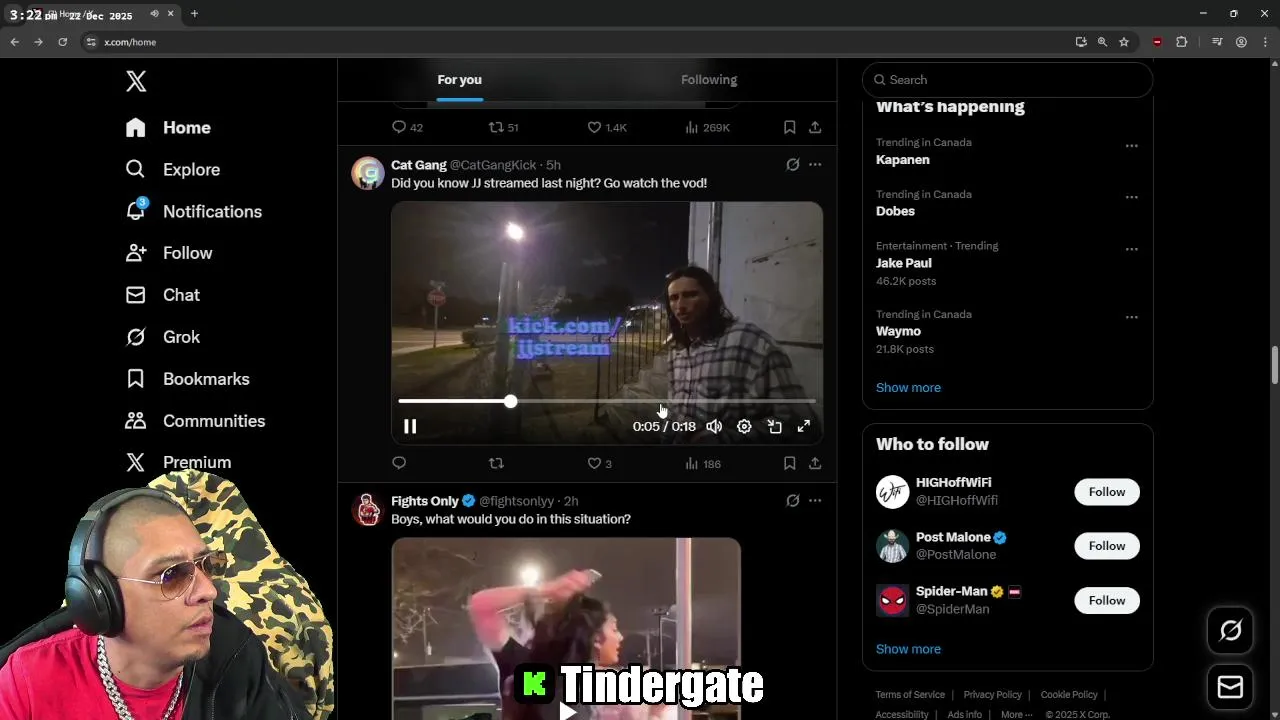Image resolution: width=1280 pixels, height=720 pixels.
Task: Open Fights Only profile avatar
Action: (x=368, y=509)
